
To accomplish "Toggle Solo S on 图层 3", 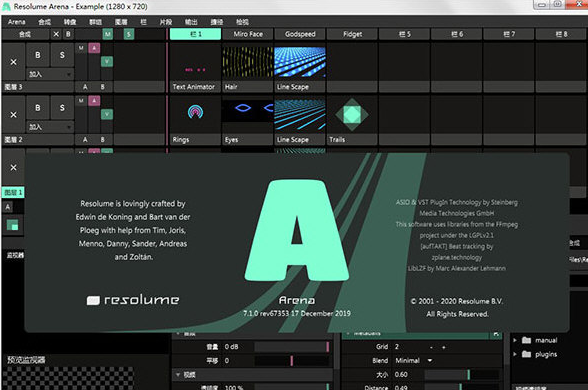I will [x=62, y=55].
